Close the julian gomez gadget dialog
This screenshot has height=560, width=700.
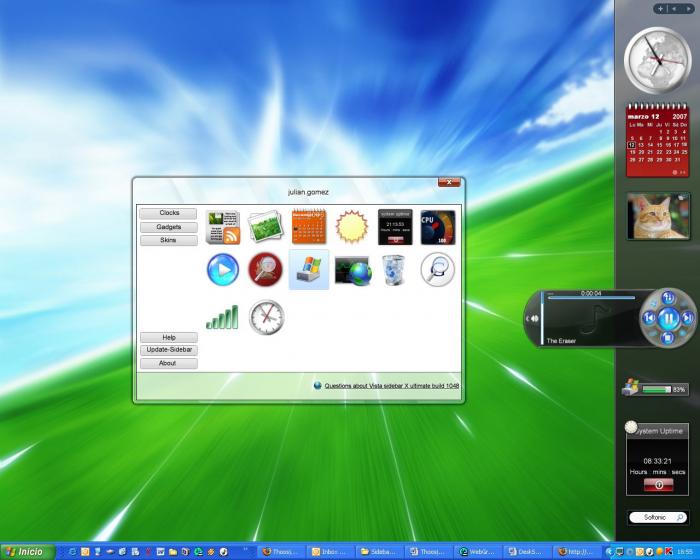[x=449, y=182]
